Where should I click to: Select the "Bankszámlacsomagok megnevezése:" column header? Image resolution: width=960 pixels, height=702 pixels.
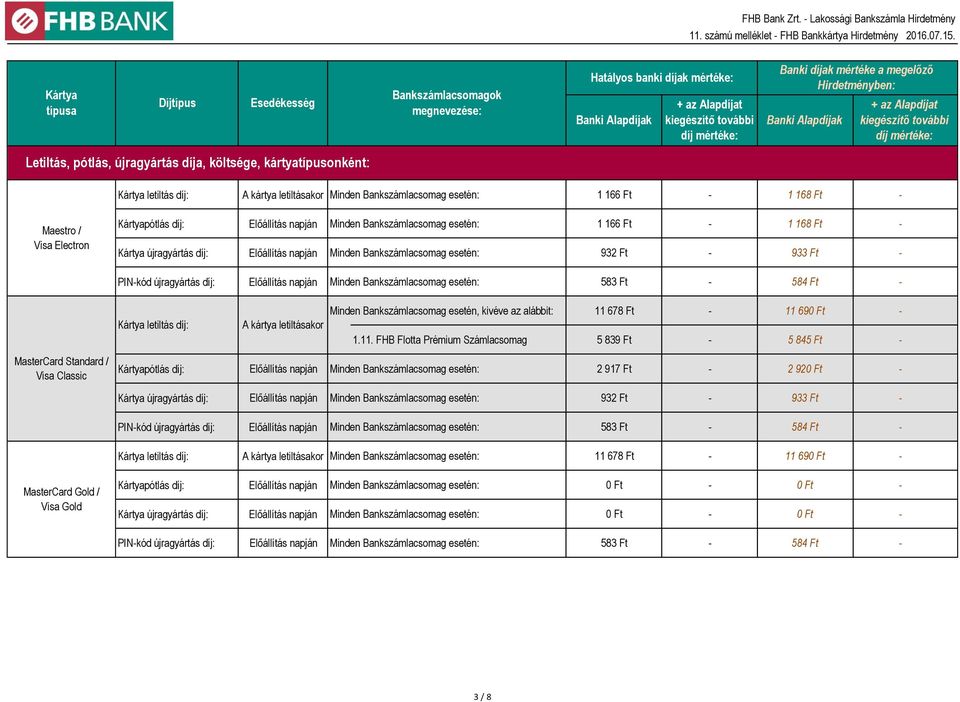[446, 103]
